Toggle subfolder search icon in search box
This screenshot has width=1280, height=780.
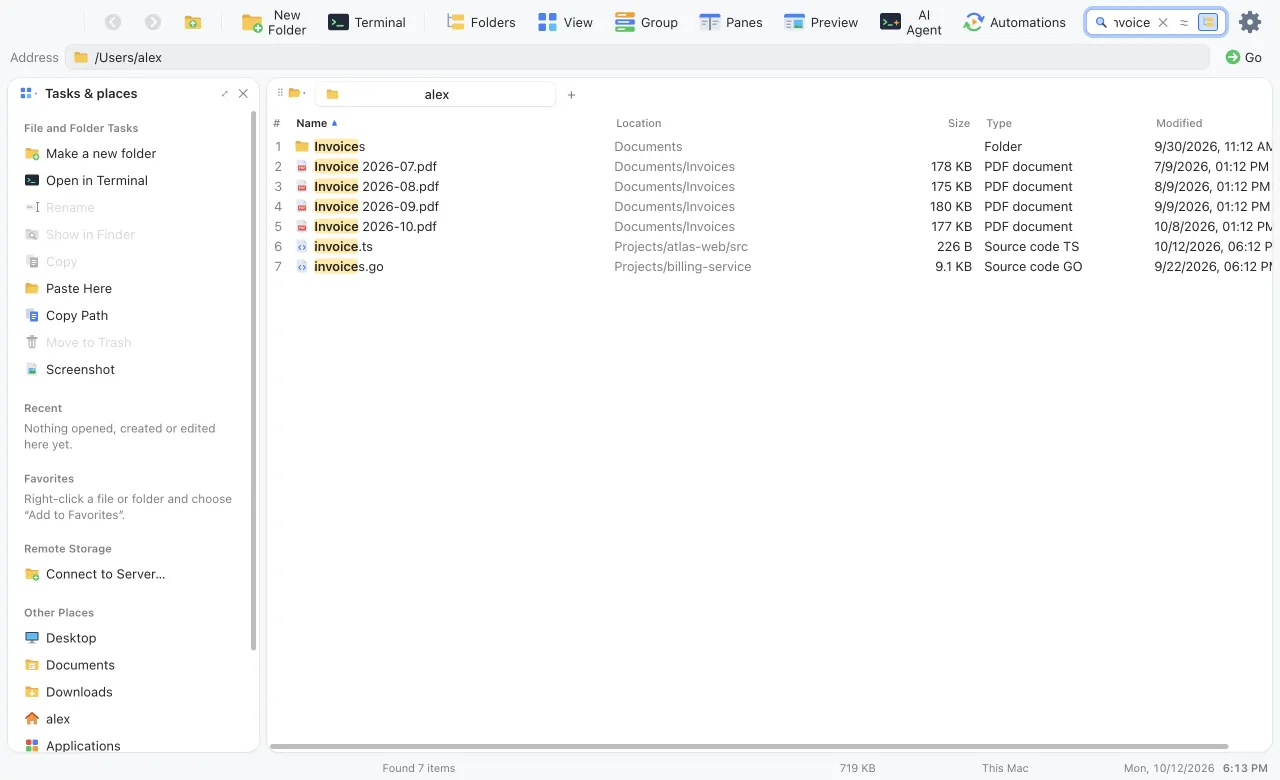(1208, 22)
